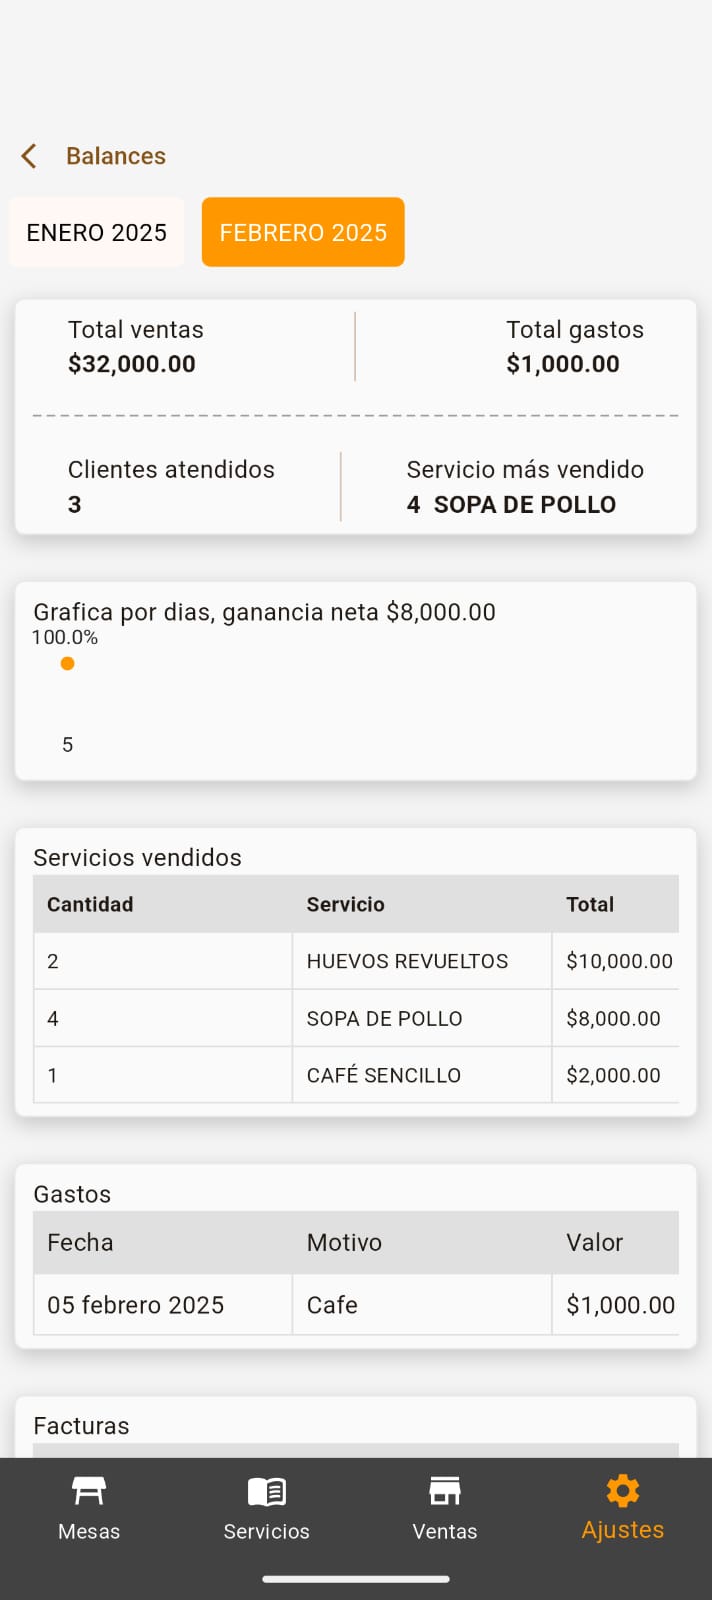Tap the Servicio más vendido value
712x1600 pixels.
tap(511, 504)
